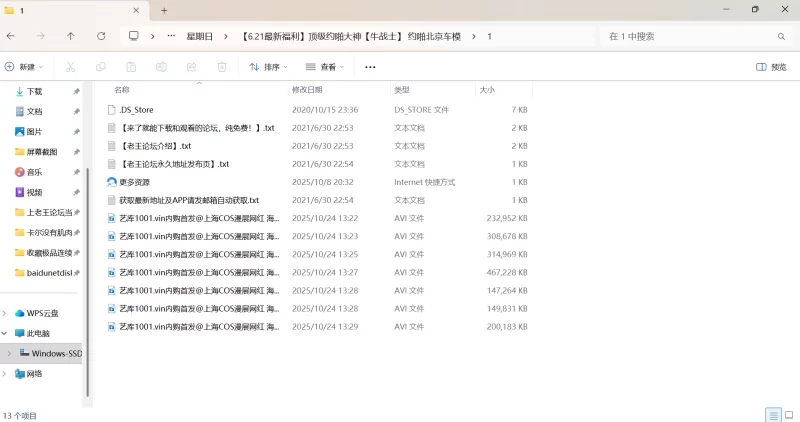Open the 排序 sort dropdown
This screenshot has height=422, width=800.
[268, 67]
